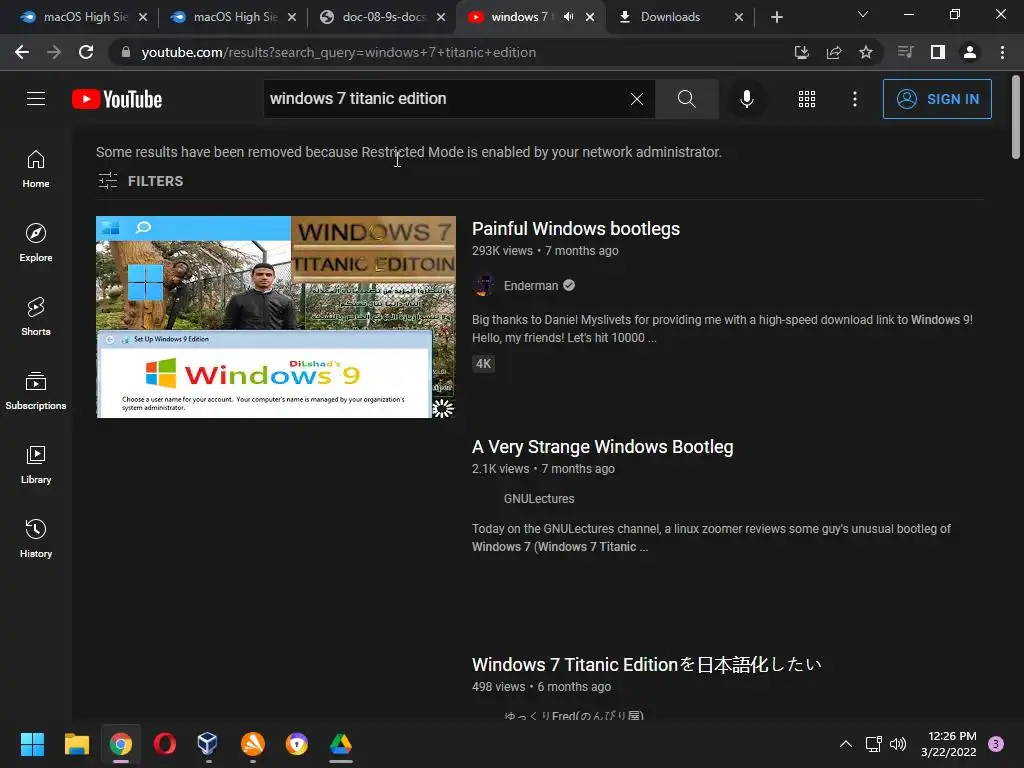Open A Very Strange Windows Bootleg title
1024x768 pixels.
[x=602, y=447]
